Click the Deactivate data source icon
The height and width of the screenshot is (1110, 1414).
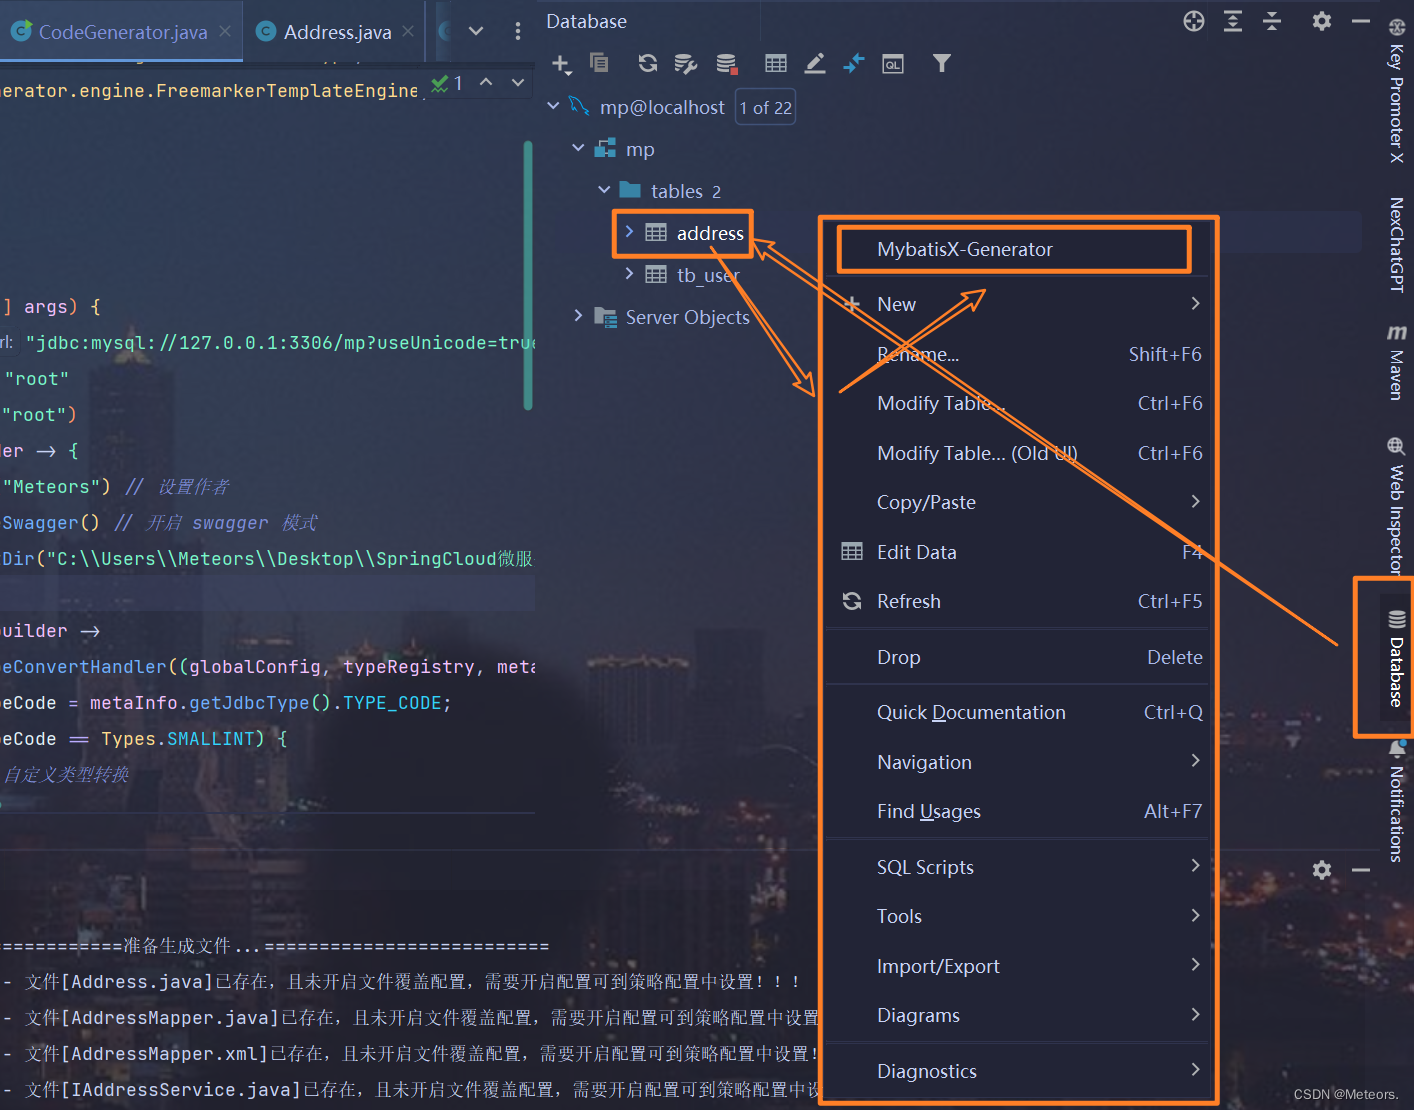tap(727, 64)
